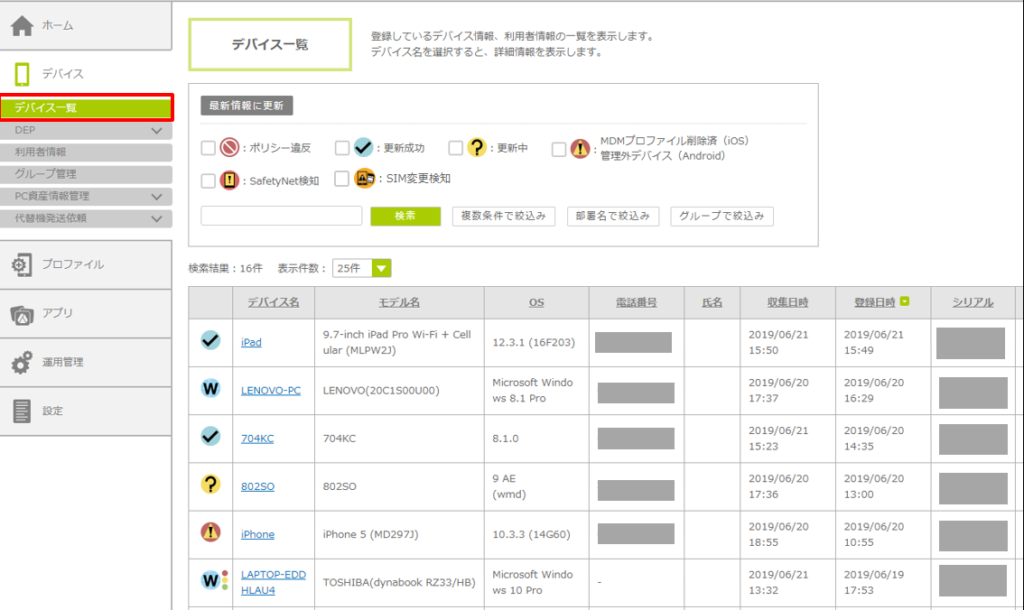
Task: Click the question mark status icon for 802SO
Action: click(x=210, y=485)
